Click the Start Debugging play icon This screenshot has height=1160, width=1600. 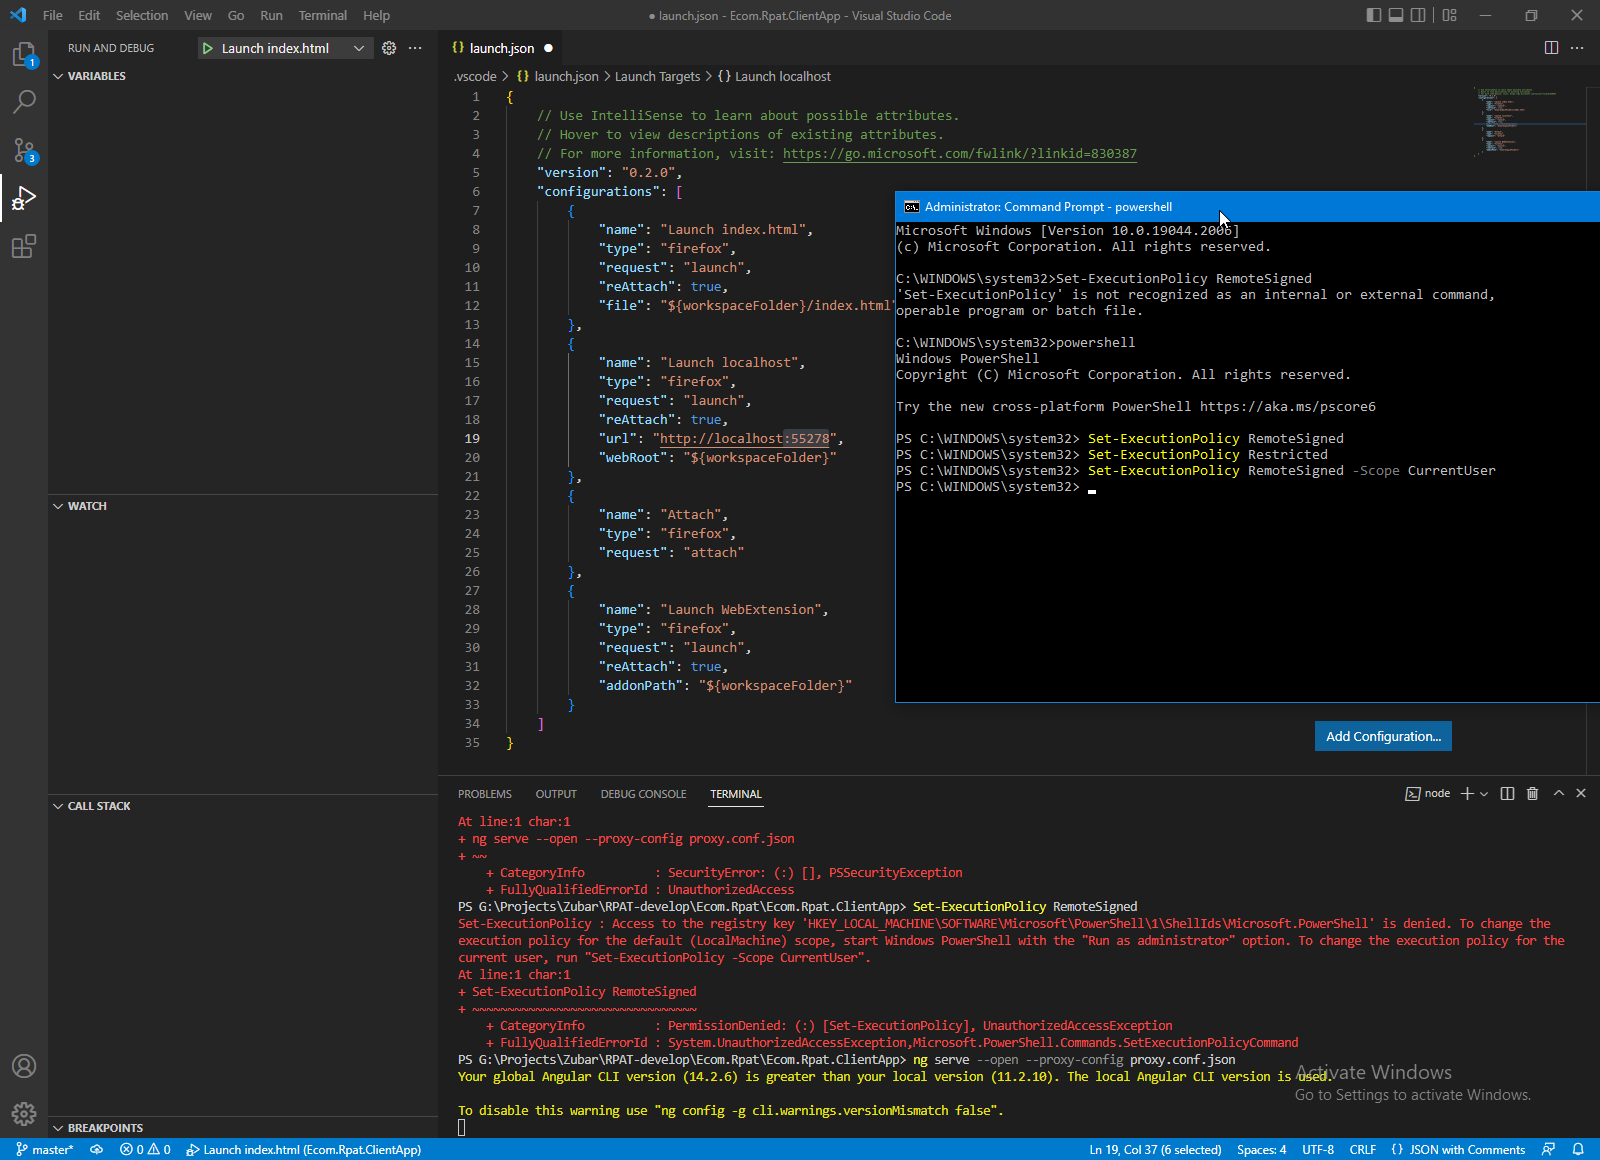pos(207,48)
